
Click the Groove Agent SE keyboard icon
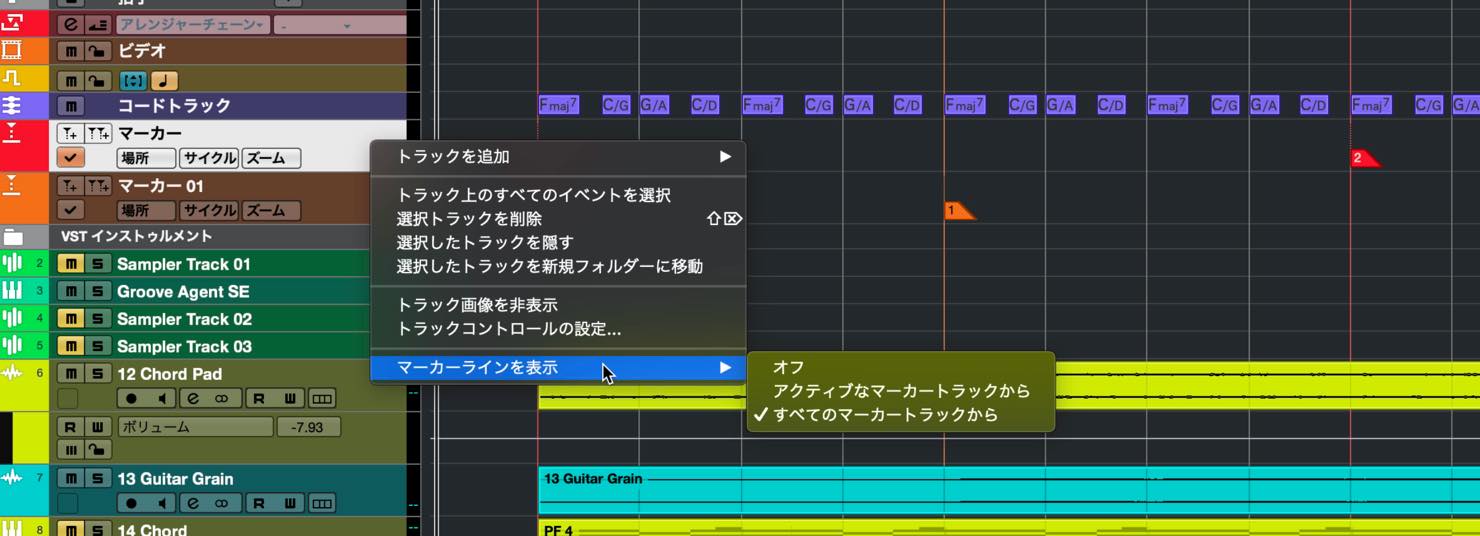[12, 291]
